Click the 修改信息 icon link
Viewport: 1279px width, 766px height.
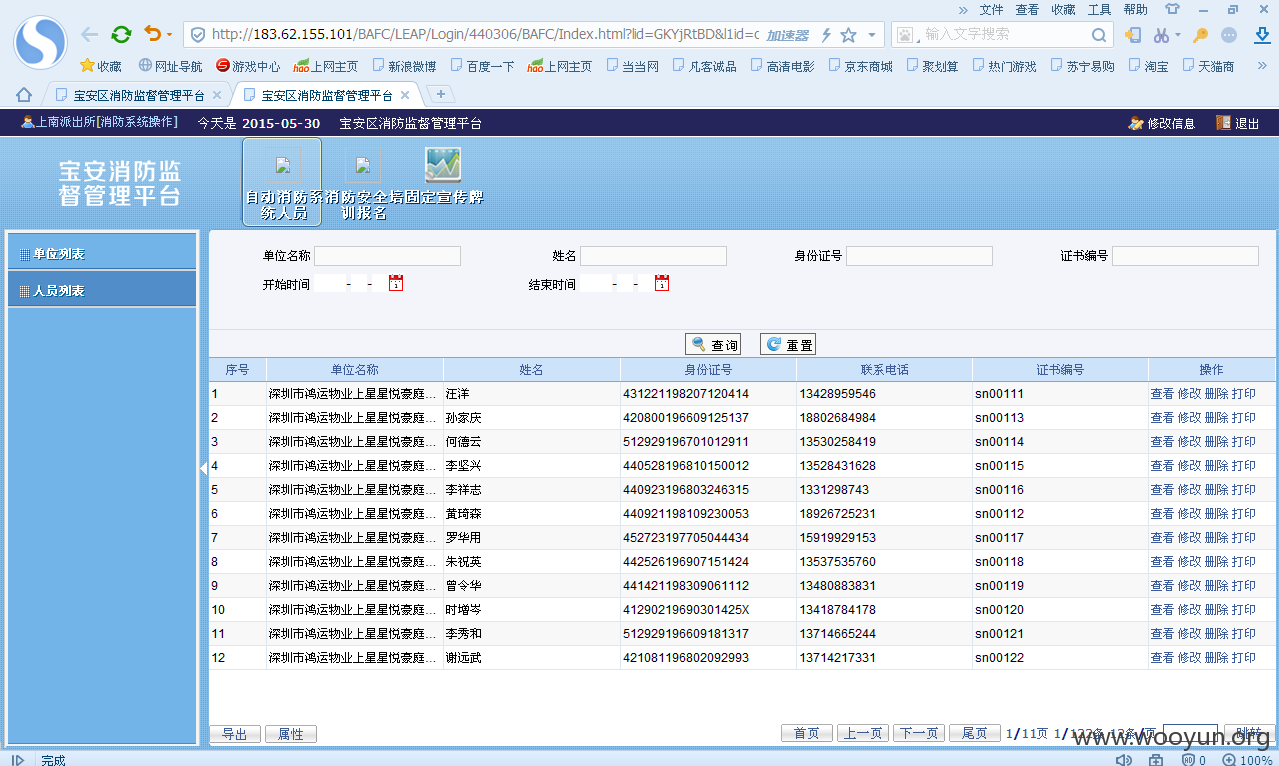[1161, 123]
